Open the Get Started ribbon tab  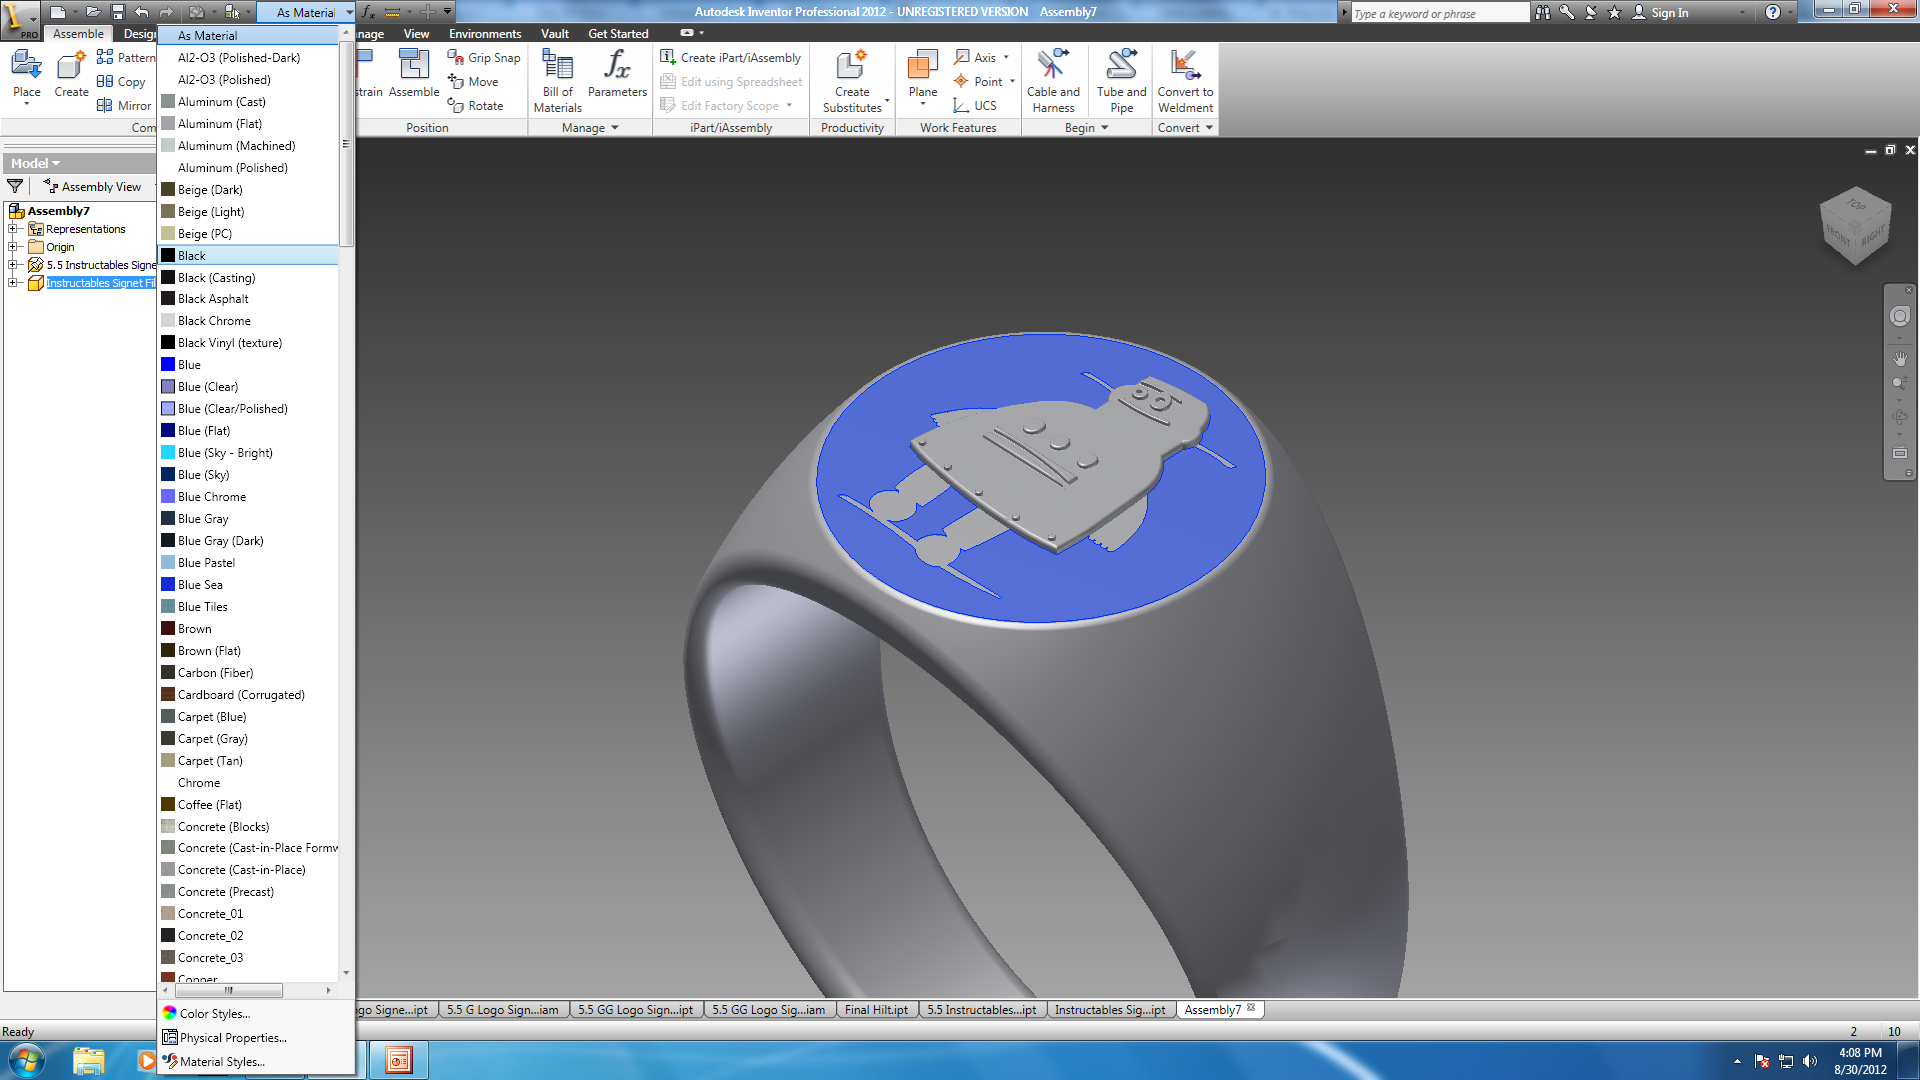[618, 34]
